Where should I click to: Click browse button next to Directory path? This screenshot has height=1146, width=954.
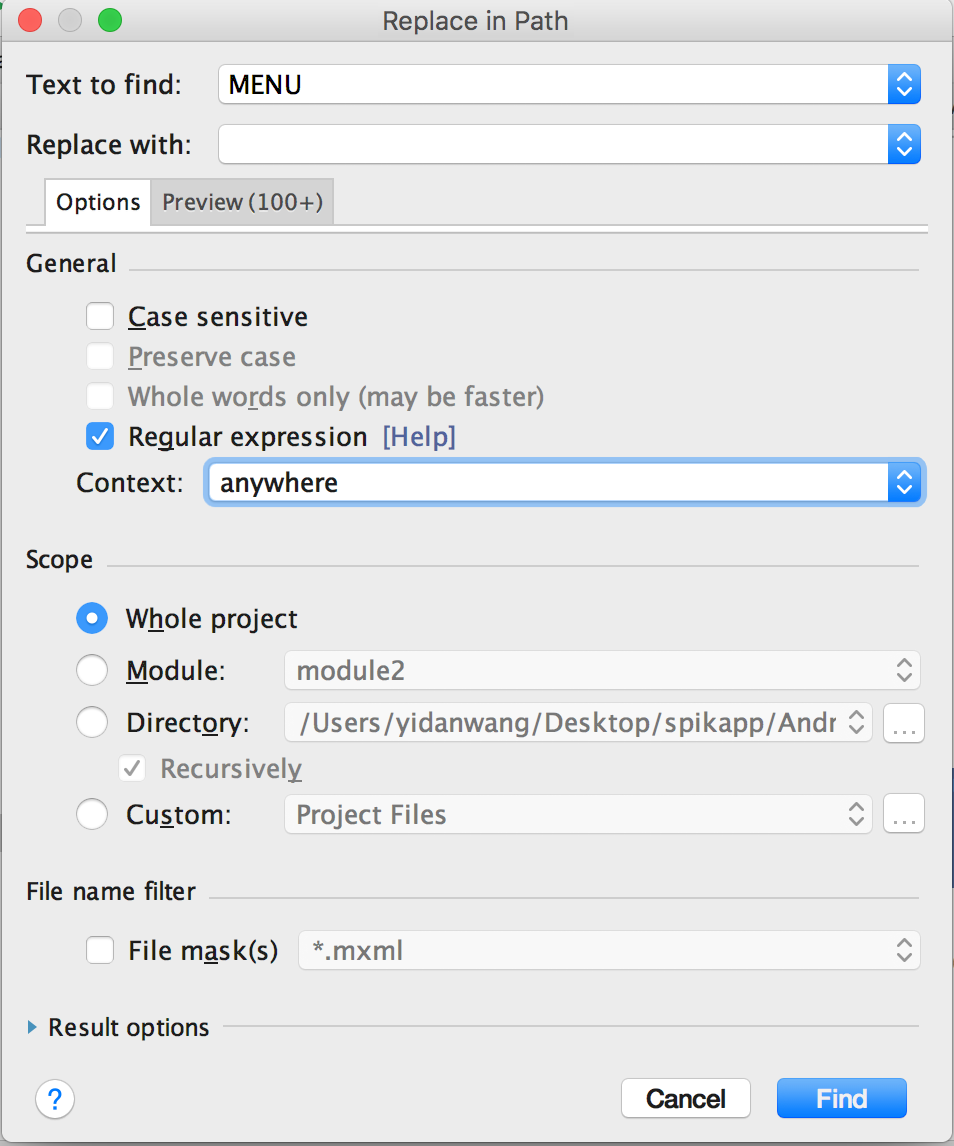pyautogui.click(x=904, y=723)
